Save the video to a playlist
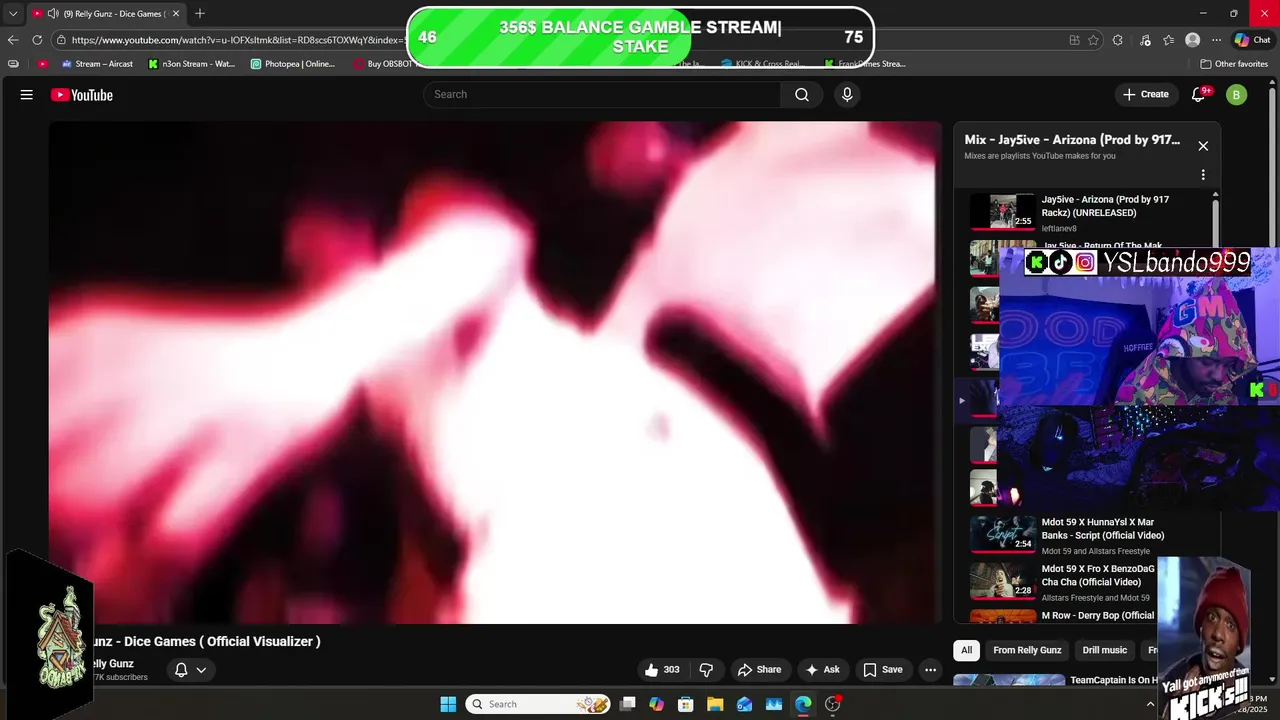 883,670
